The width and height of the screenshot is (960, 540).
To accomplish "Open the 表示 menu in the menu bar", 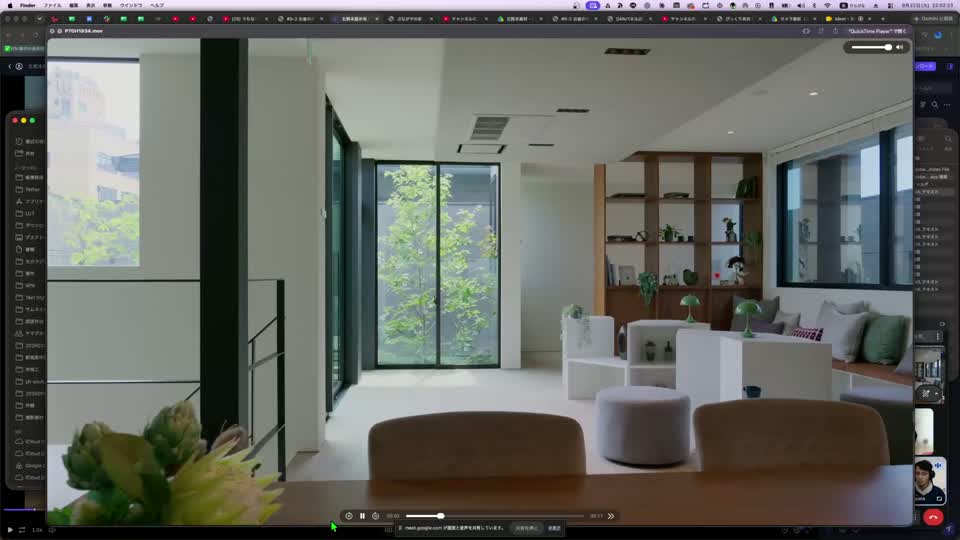I will coord(91,5).
